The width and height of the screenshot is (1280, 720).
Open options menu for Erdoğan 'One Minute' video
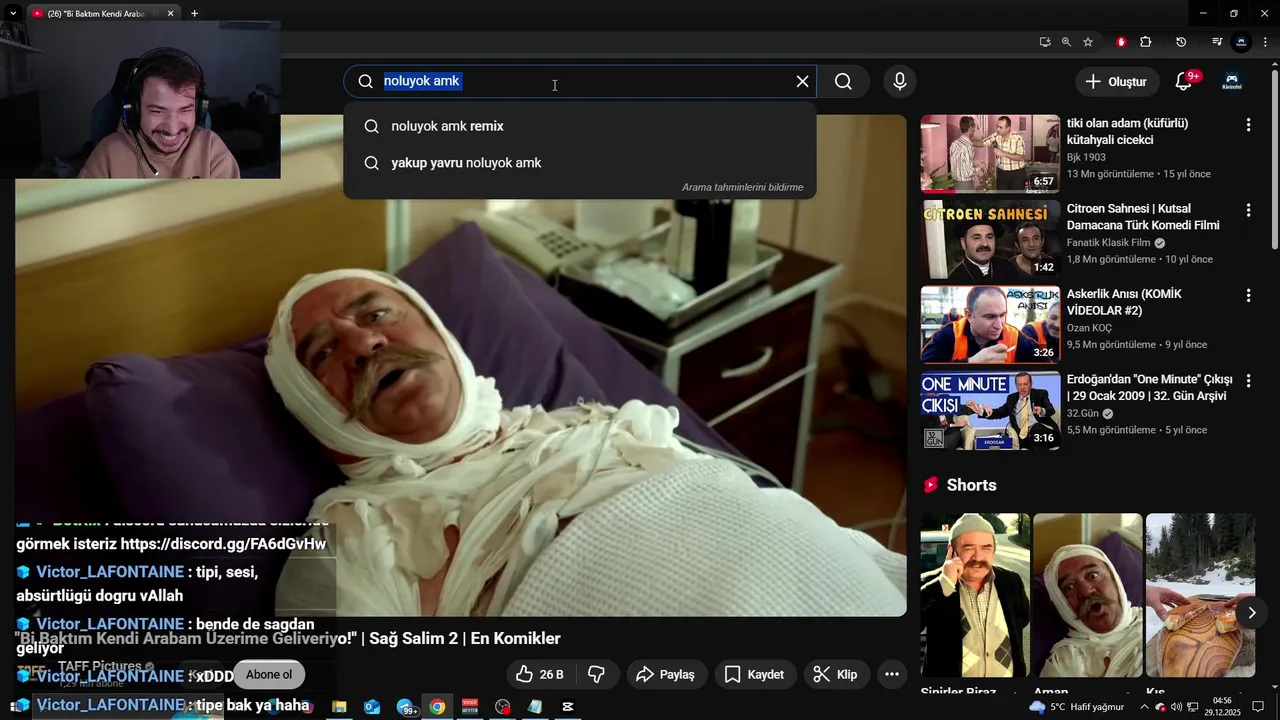[1248, 381]
